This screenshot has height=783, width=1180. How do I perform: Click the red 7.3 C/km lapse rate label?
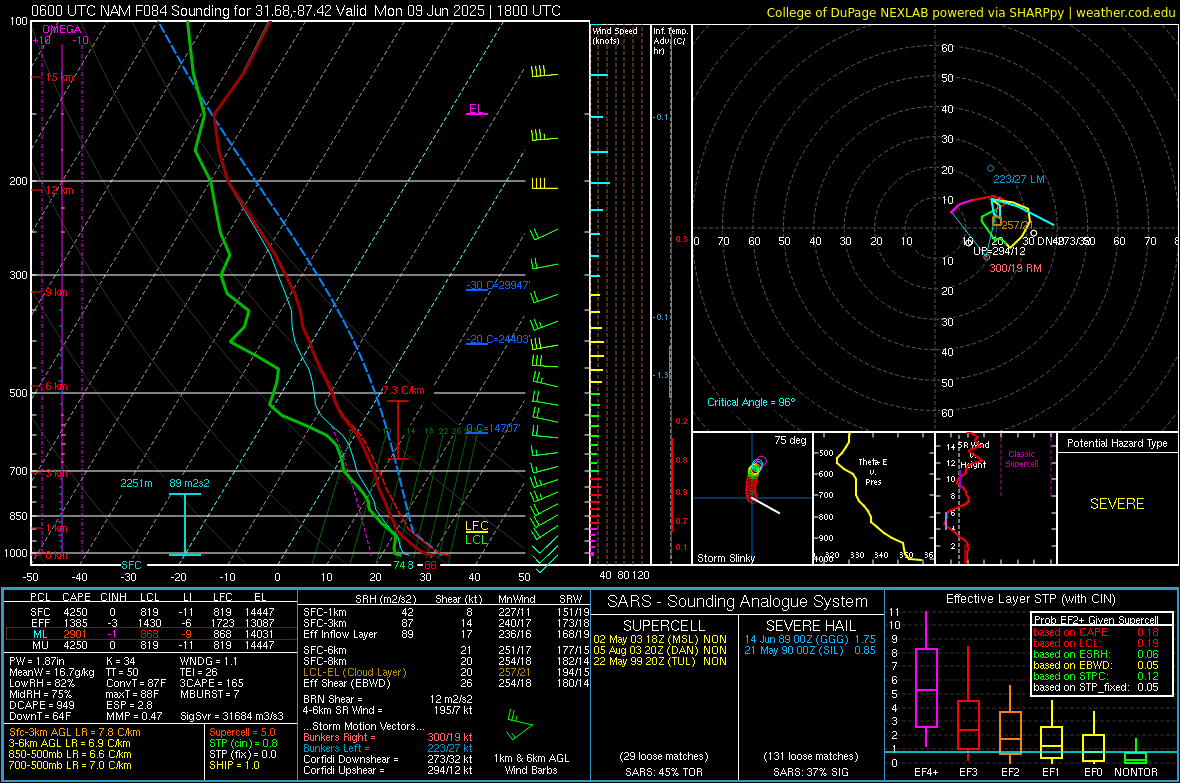403,391
